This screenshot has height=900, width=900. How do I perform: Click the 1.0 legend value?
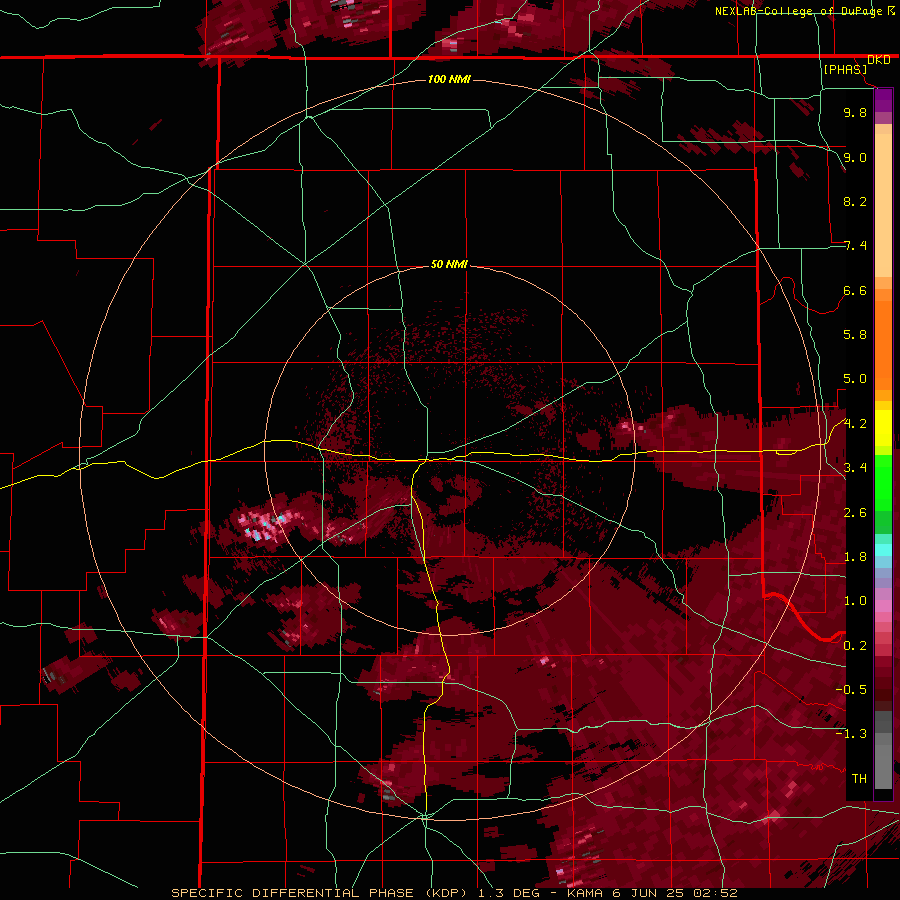tap(855, 601)
